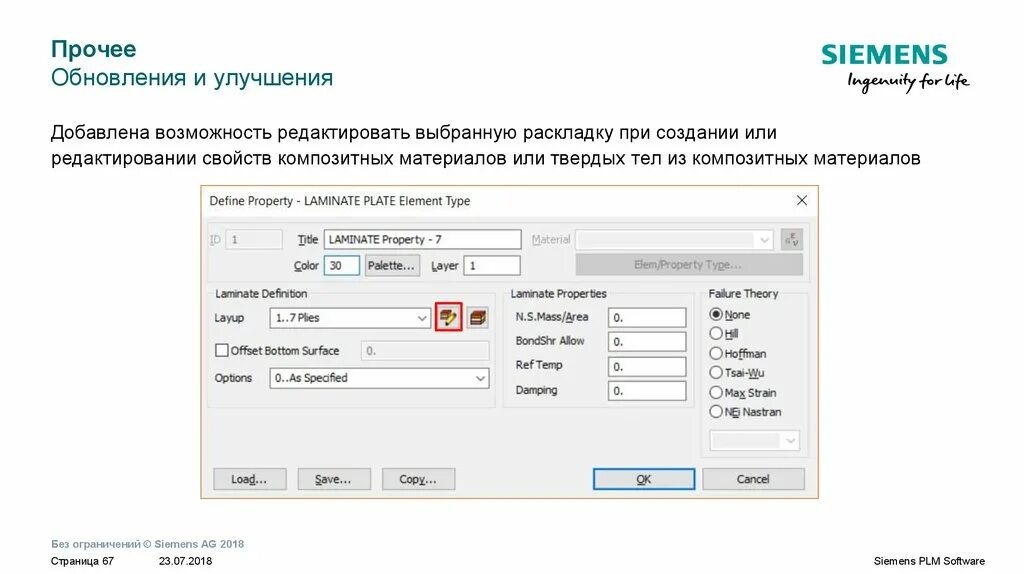The image size is (1024, 574).
Task: Click the material definition icon next to Material
Action: [792, 240]
